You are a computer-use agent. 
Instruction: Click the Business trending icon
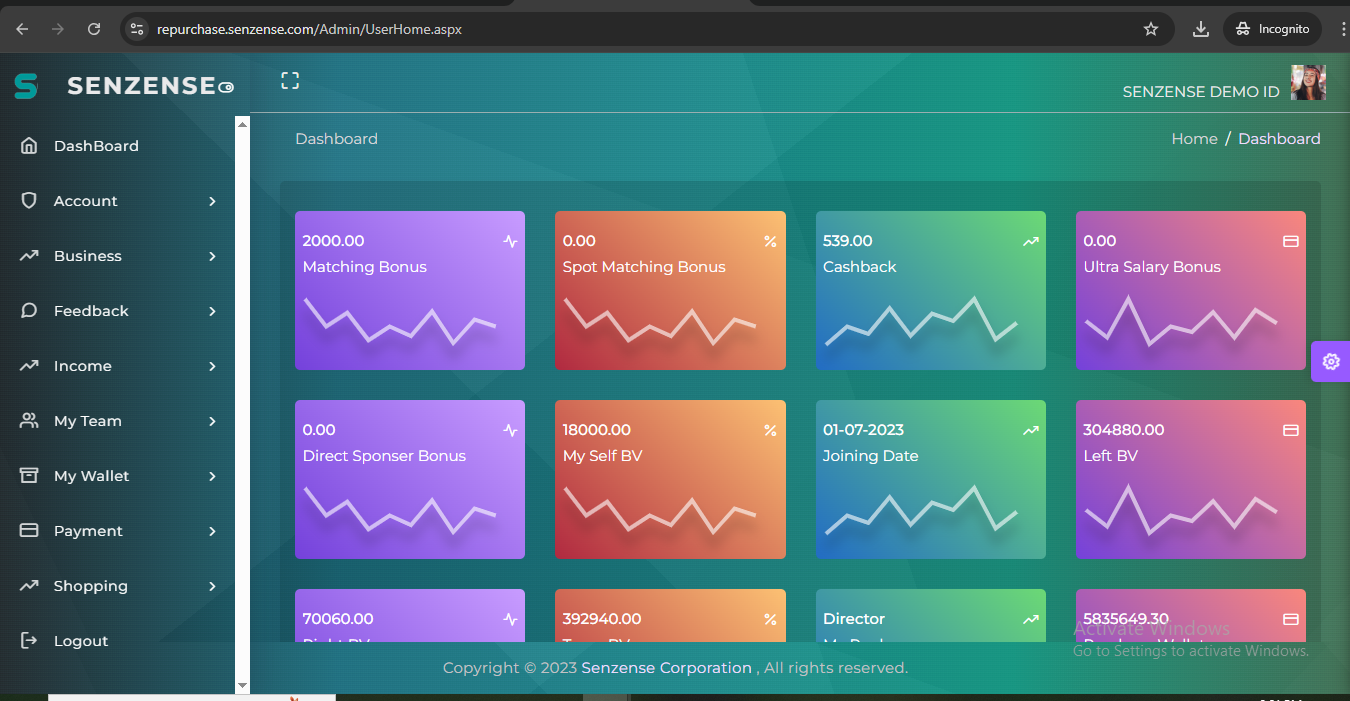pyautogui.click(x=29, y=256)
